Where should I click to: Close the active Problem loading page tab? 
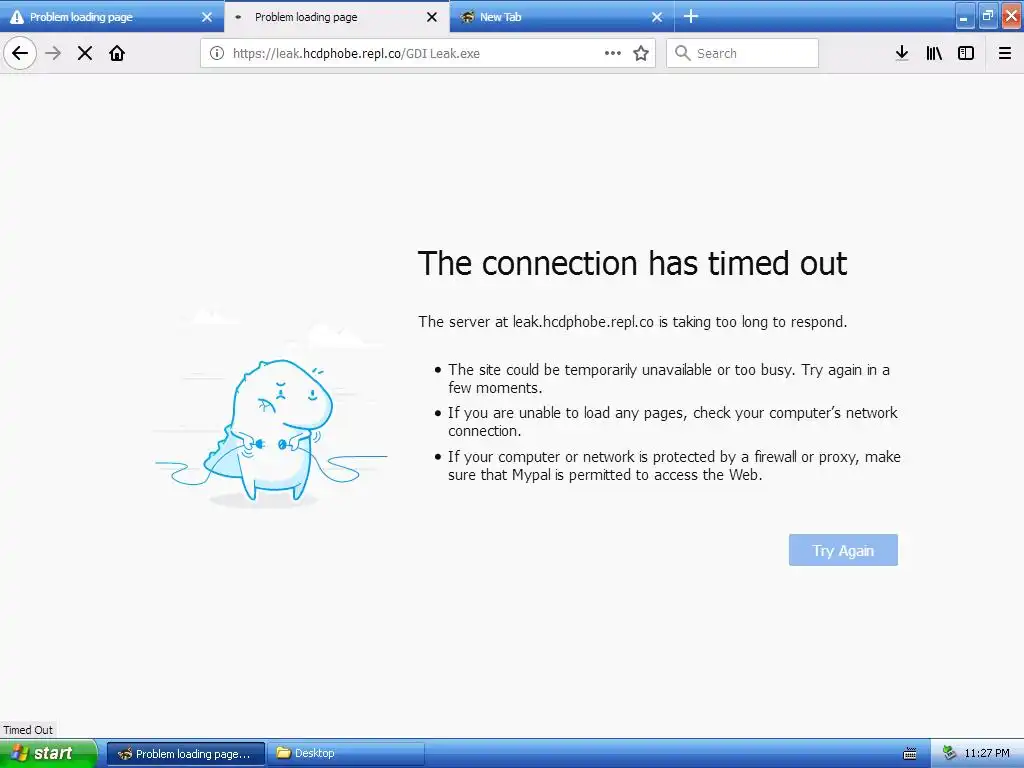tap(432, 17)
